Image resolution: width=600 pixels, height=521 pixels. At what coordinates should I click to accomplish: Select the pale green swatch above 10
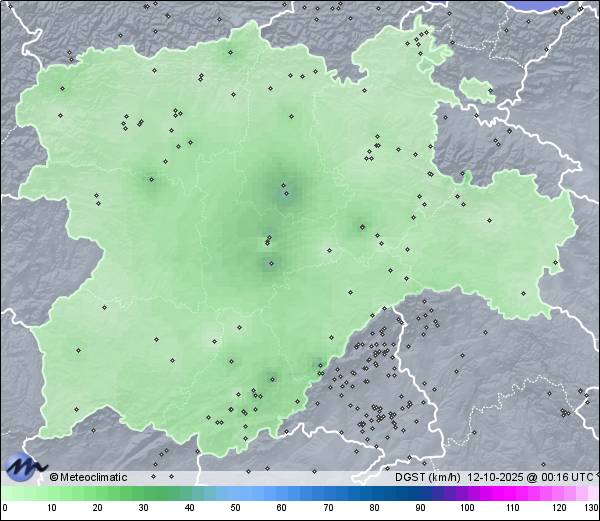pyautogui.click(x=51, y=493)
